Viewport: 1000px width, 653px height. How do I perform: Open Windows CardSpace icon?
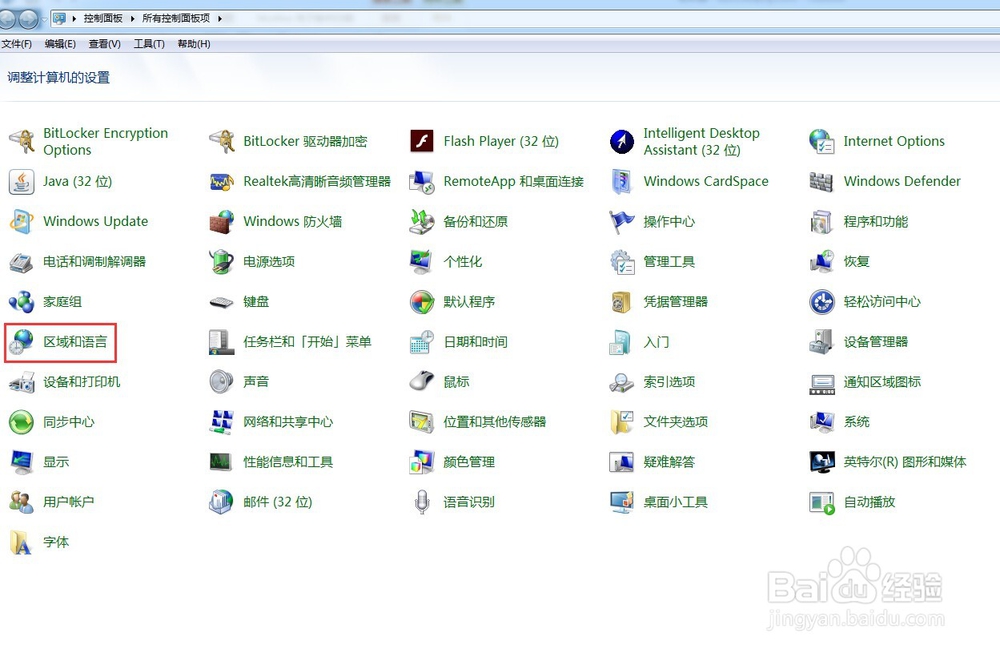[622, 182]
